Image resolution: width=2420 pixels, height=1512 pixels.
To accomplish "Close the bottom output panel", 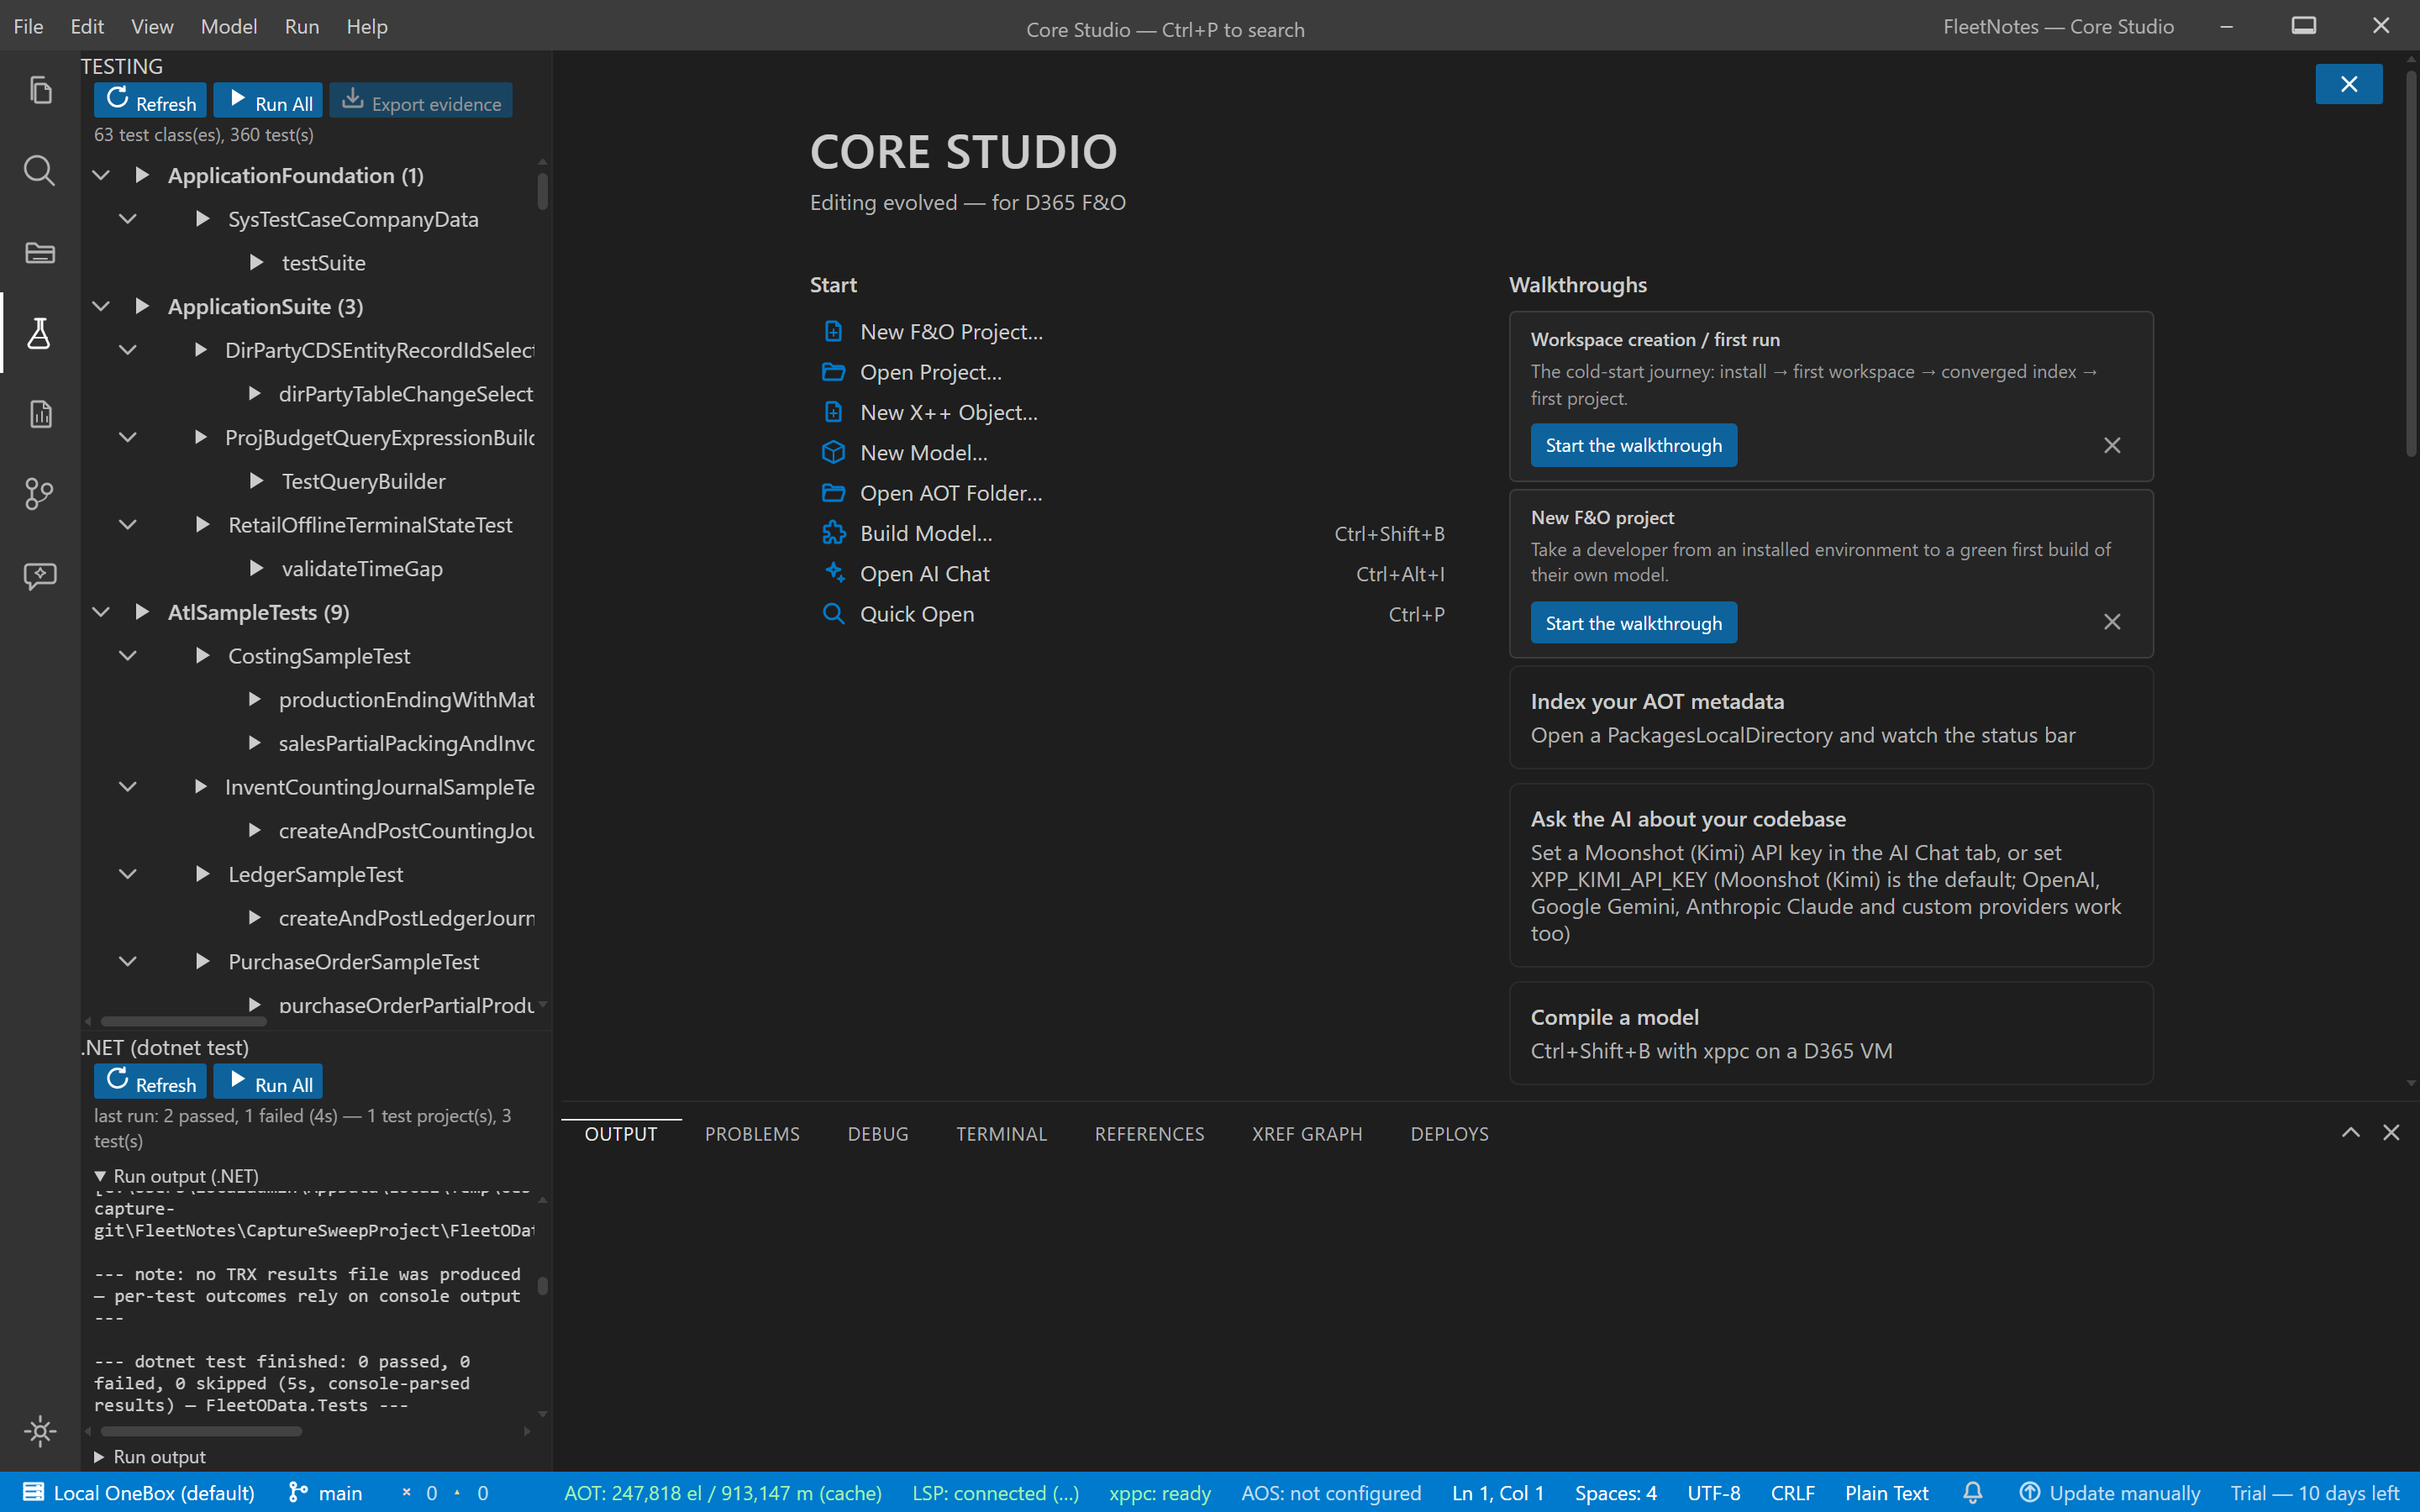I will (x=2391, y=1132).
